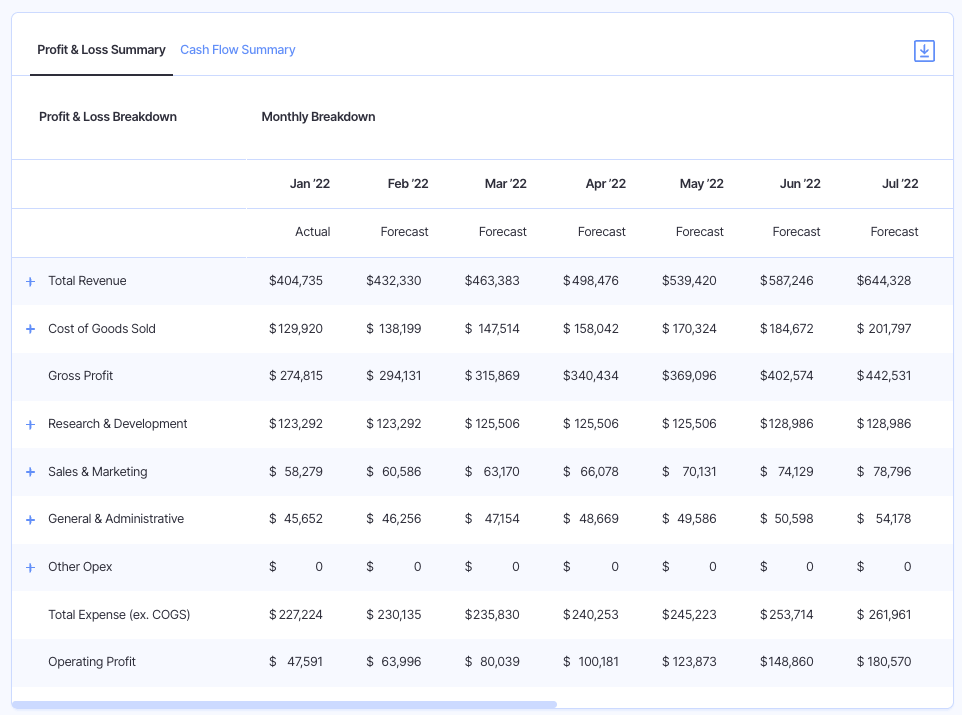The width and height of the screenshot is (962, 715).
Task: Click the Jul '22 column header
Action: pyautogui.click(x=900, y=184)
